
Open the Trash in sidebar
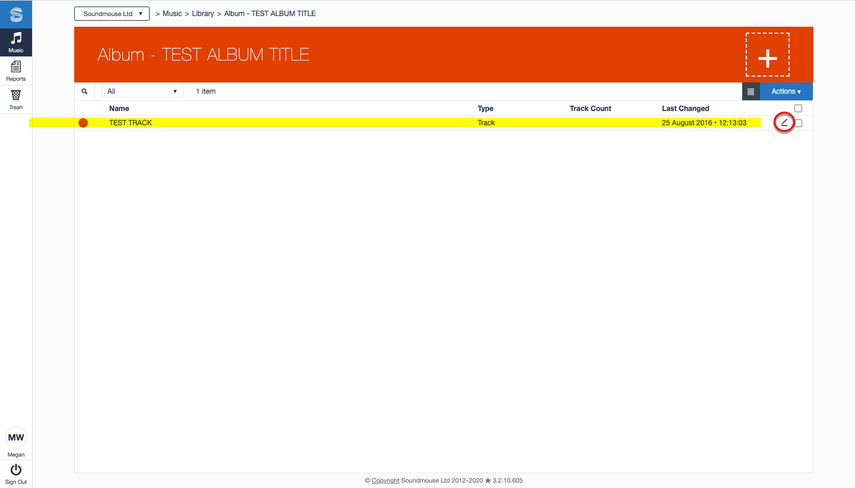pos(16,99)
